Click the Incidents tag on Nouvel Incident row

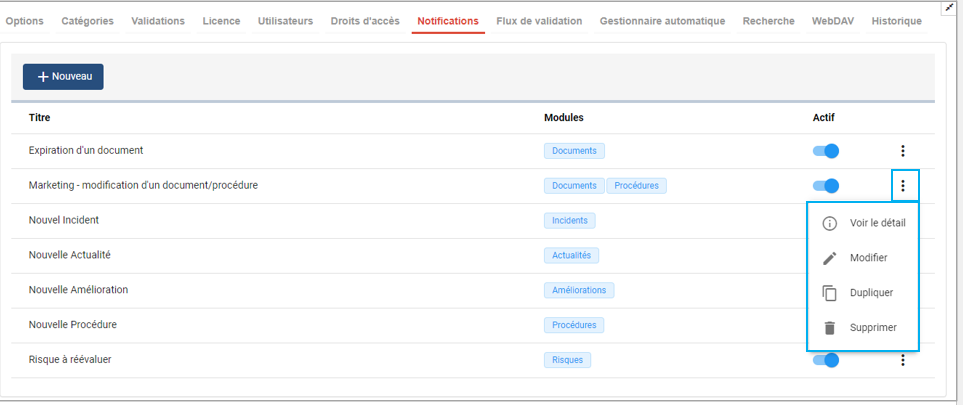[570, 220]
